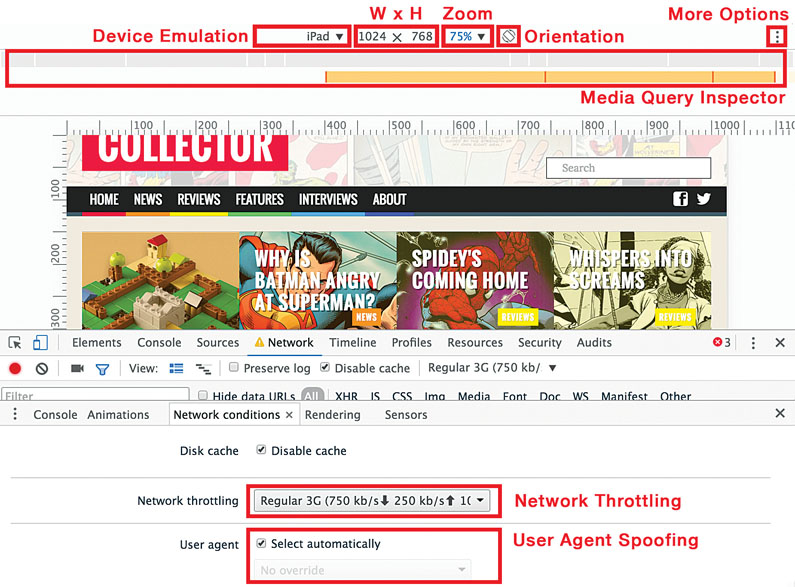Switch to the Security tab

pyautogui.click(x=540, y=343)
